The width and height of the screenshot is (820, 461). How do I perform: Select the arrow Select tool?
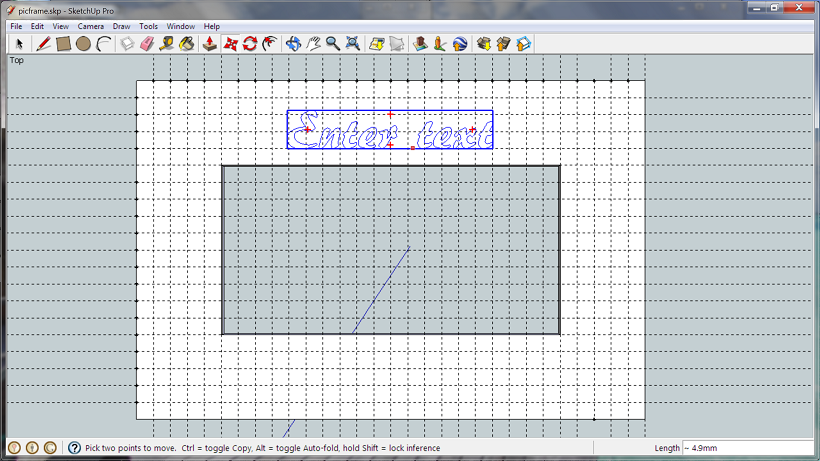coord(19,44)
